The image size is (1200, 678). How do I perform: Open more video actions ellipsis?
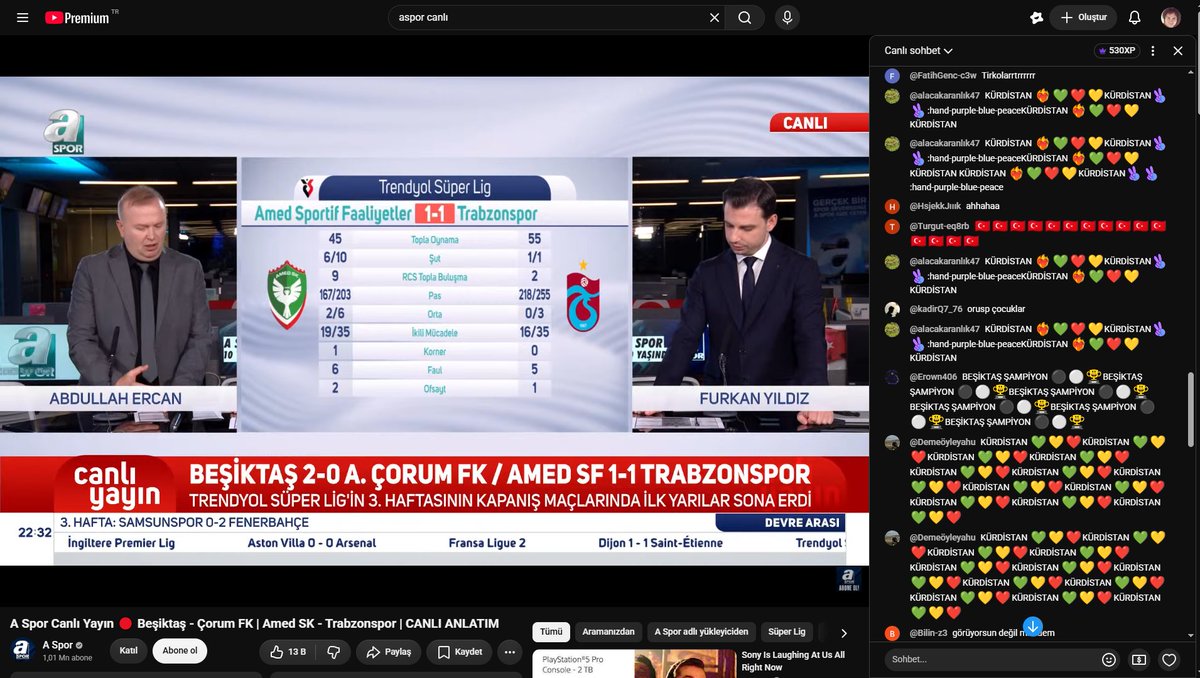(511, 652)
